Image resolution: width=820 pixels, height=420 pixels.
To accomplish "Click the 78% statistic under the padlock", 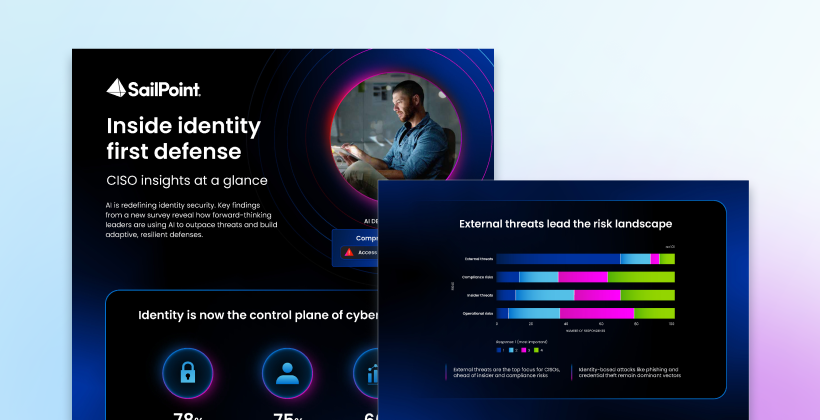I will pos(188,416).
